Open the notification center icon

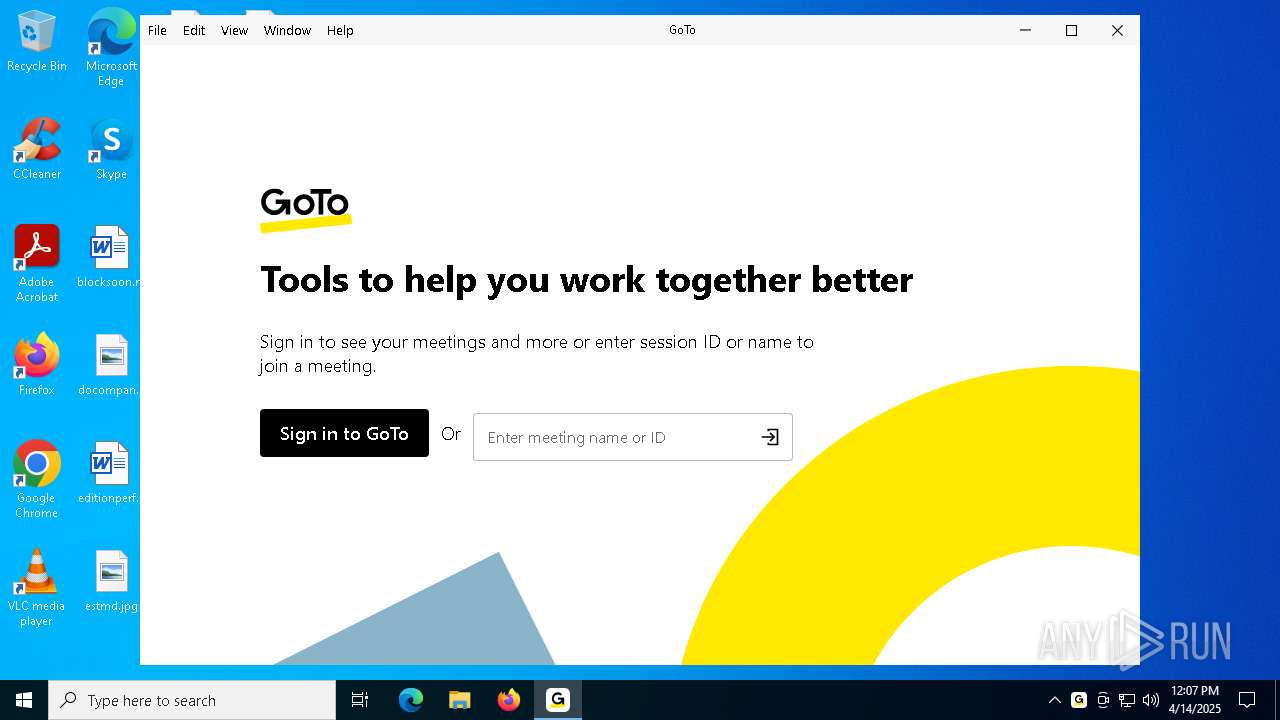pos(1247,700)
